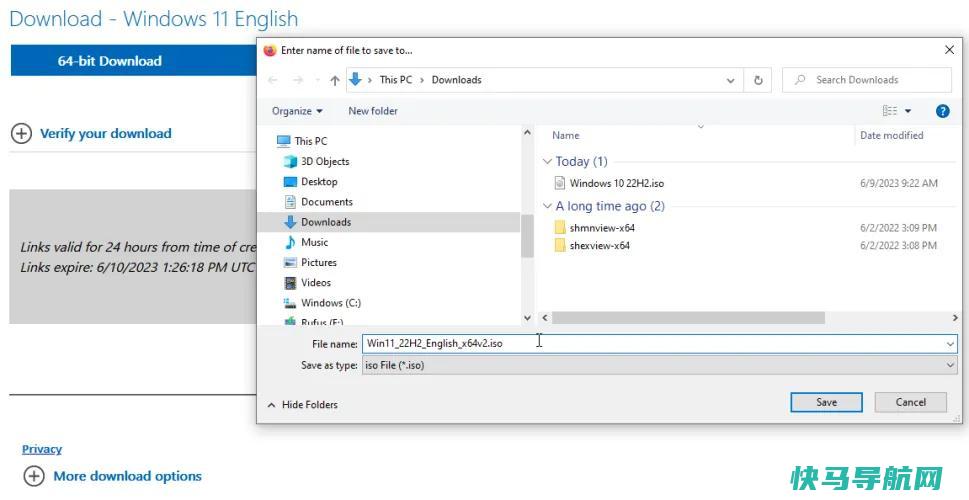Select Desktop in the navigation tree
The height and width of the screenshot is (500, 969).
click(319, 182)
